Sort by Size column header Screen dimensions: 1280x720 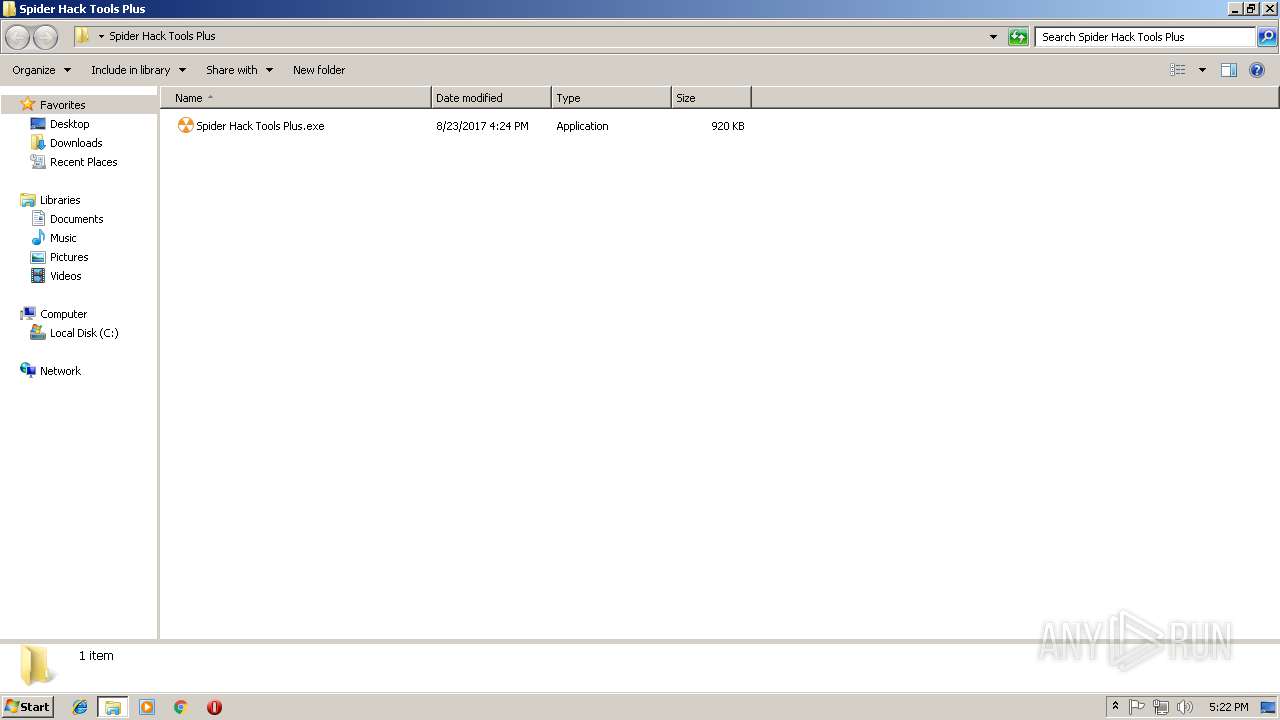(x=711, y=98)
